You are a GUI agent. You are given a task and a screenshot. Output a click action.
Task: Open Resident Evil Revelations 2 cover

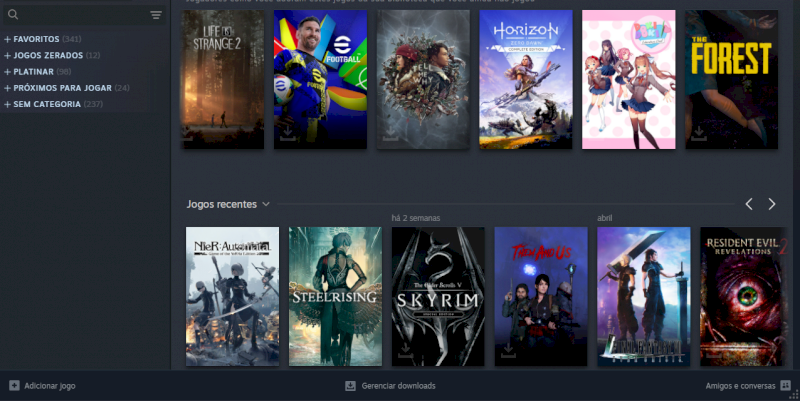point(742,296)
